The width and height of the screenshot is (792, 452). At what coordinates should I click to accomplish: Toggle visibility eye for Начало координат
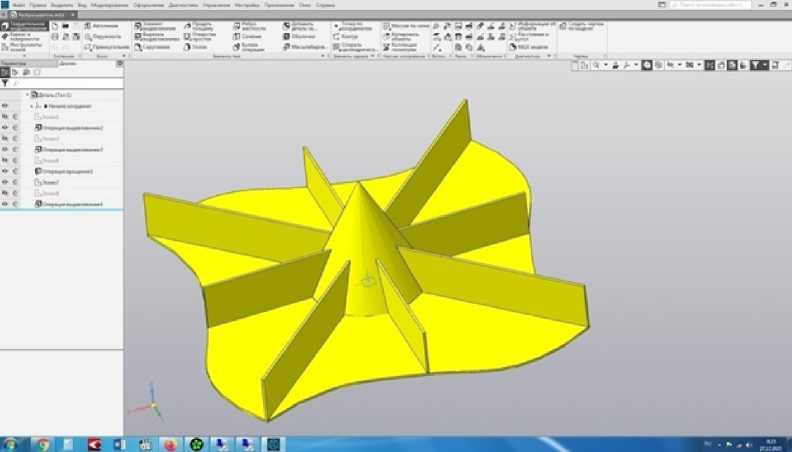(x=5, y=105)
